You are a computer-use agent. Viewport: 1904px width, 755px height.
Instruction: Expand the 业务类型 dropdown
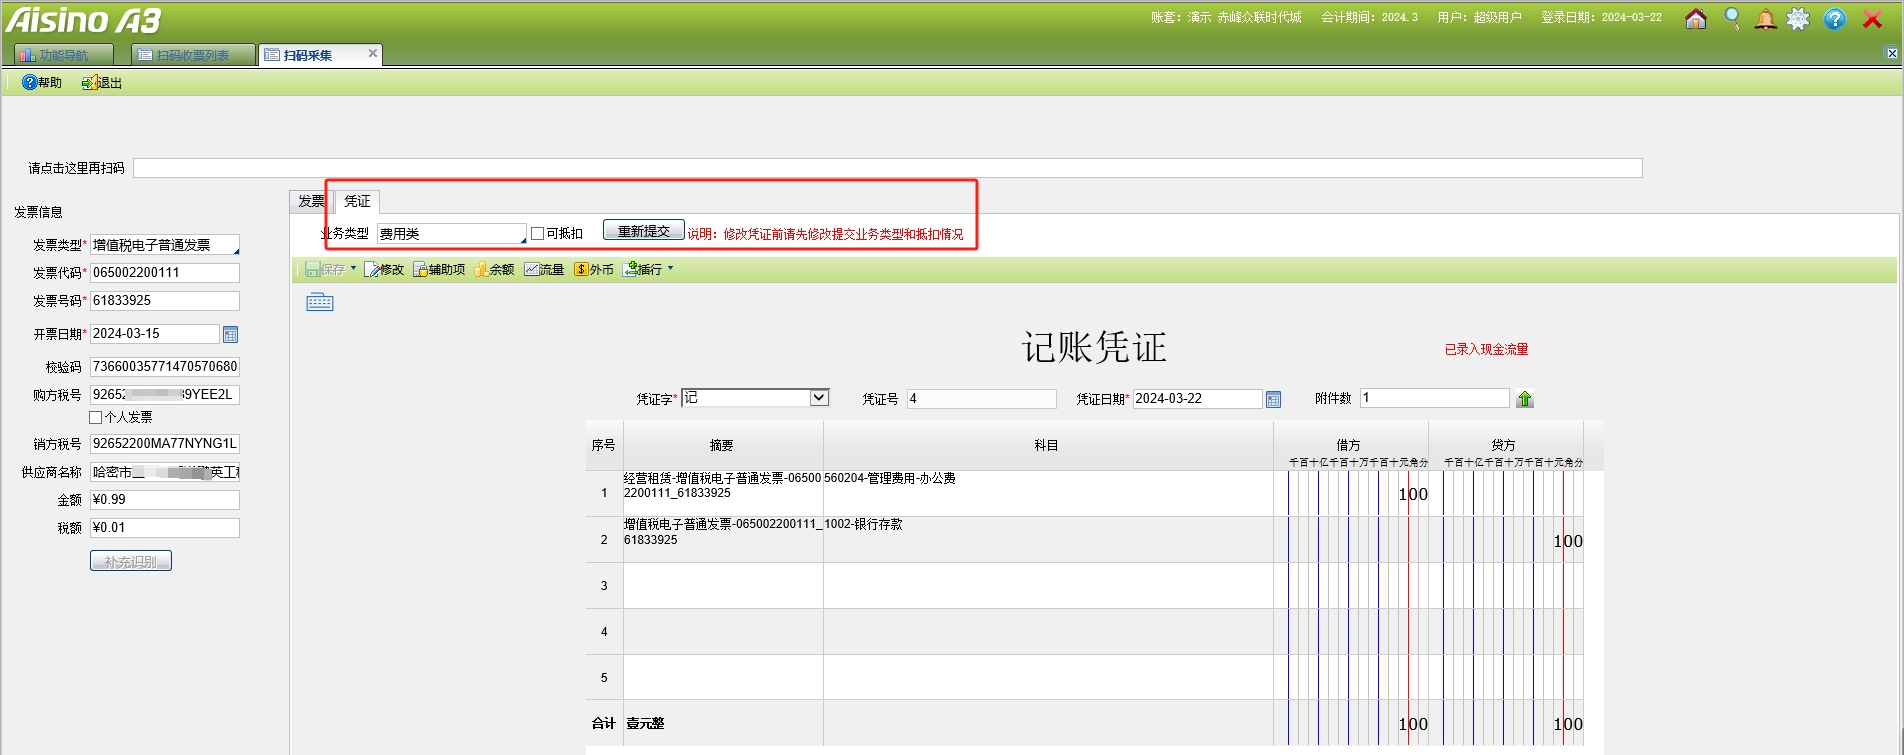pos(522,239)
